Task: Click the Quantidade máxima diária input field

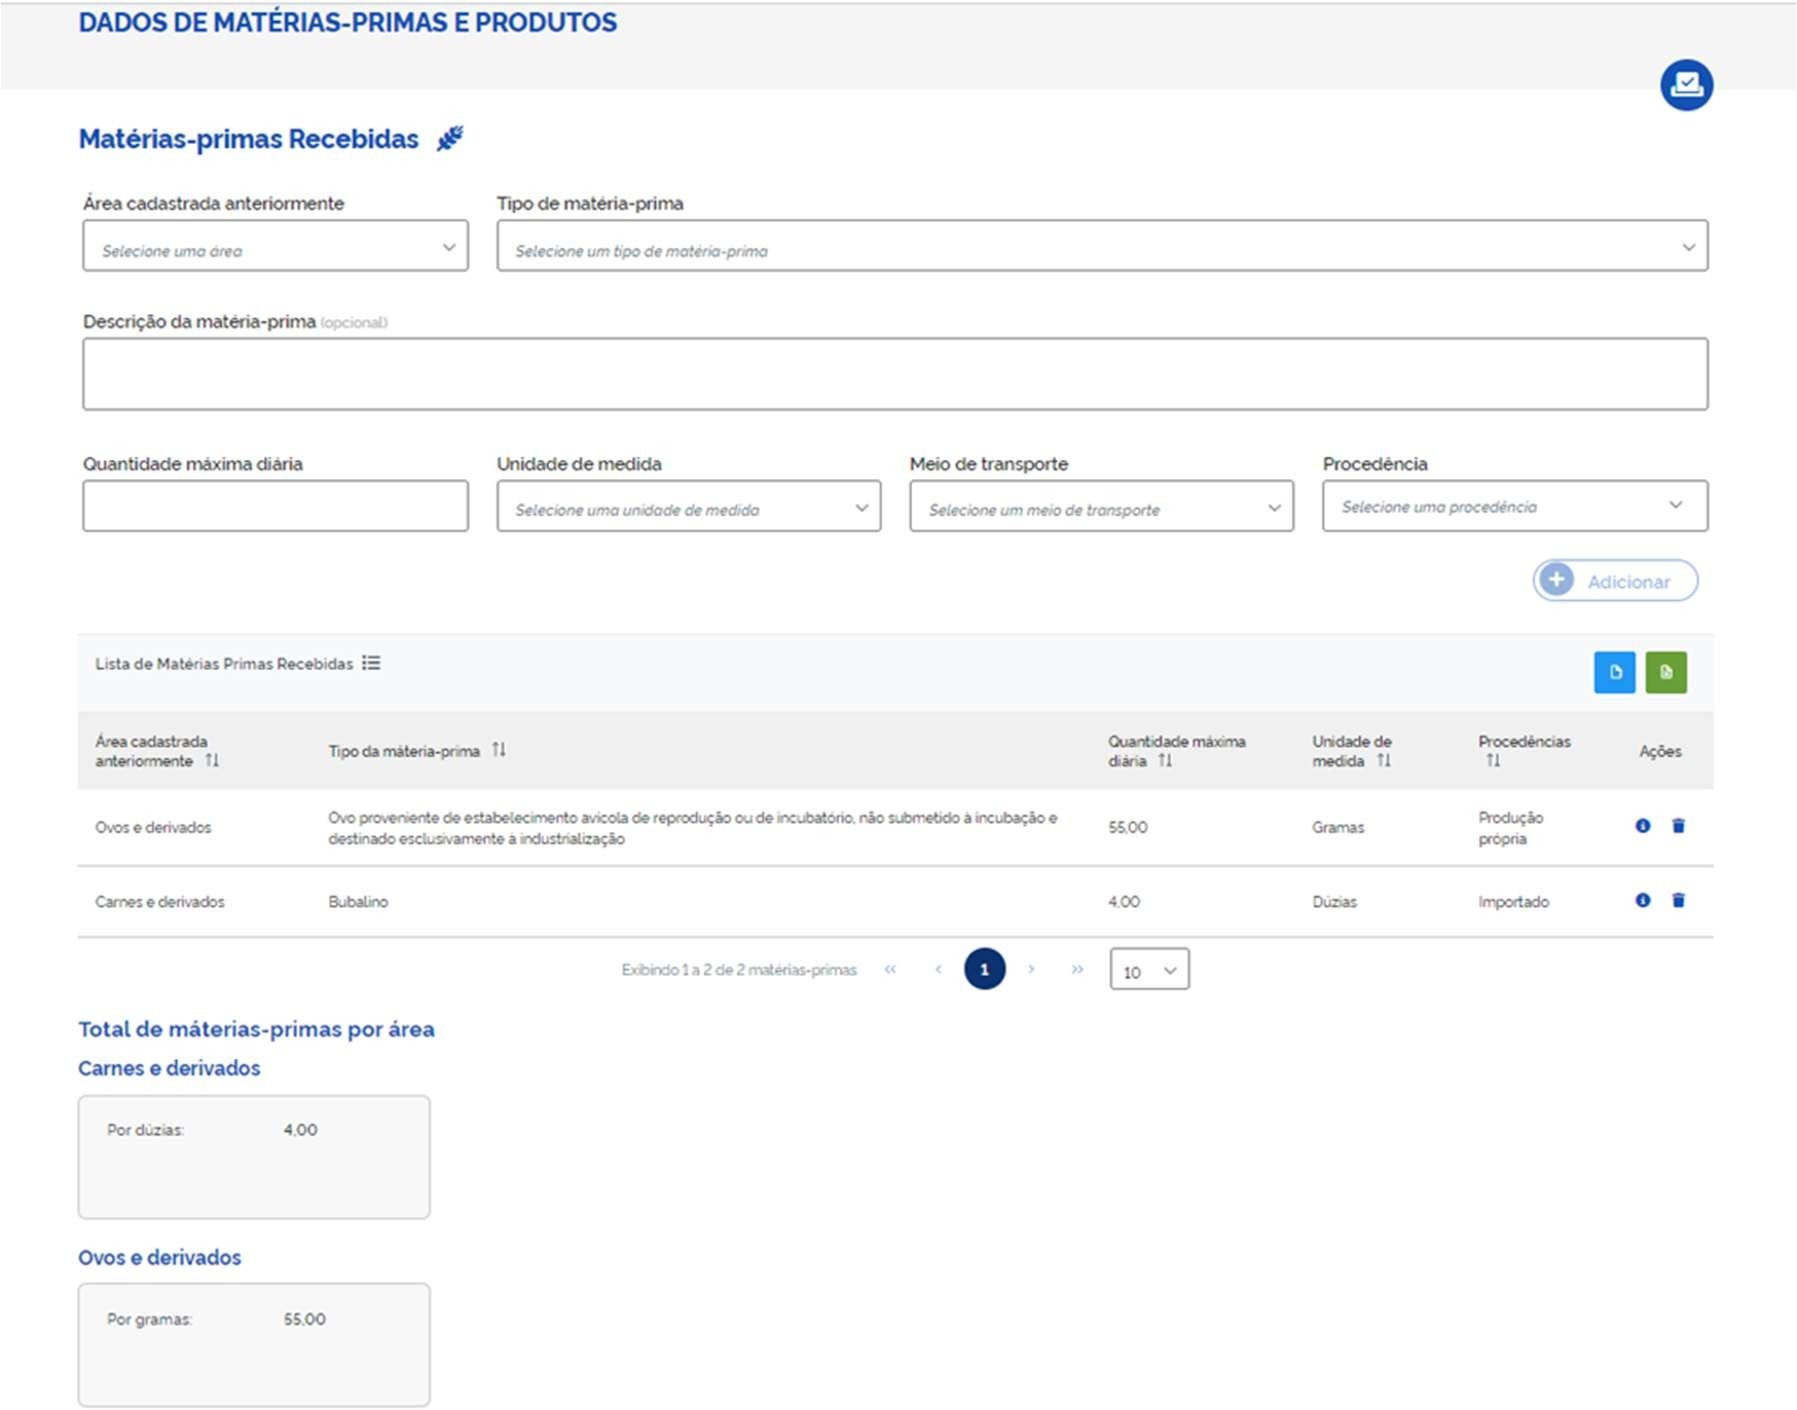Action: click(x=275, y=506)
